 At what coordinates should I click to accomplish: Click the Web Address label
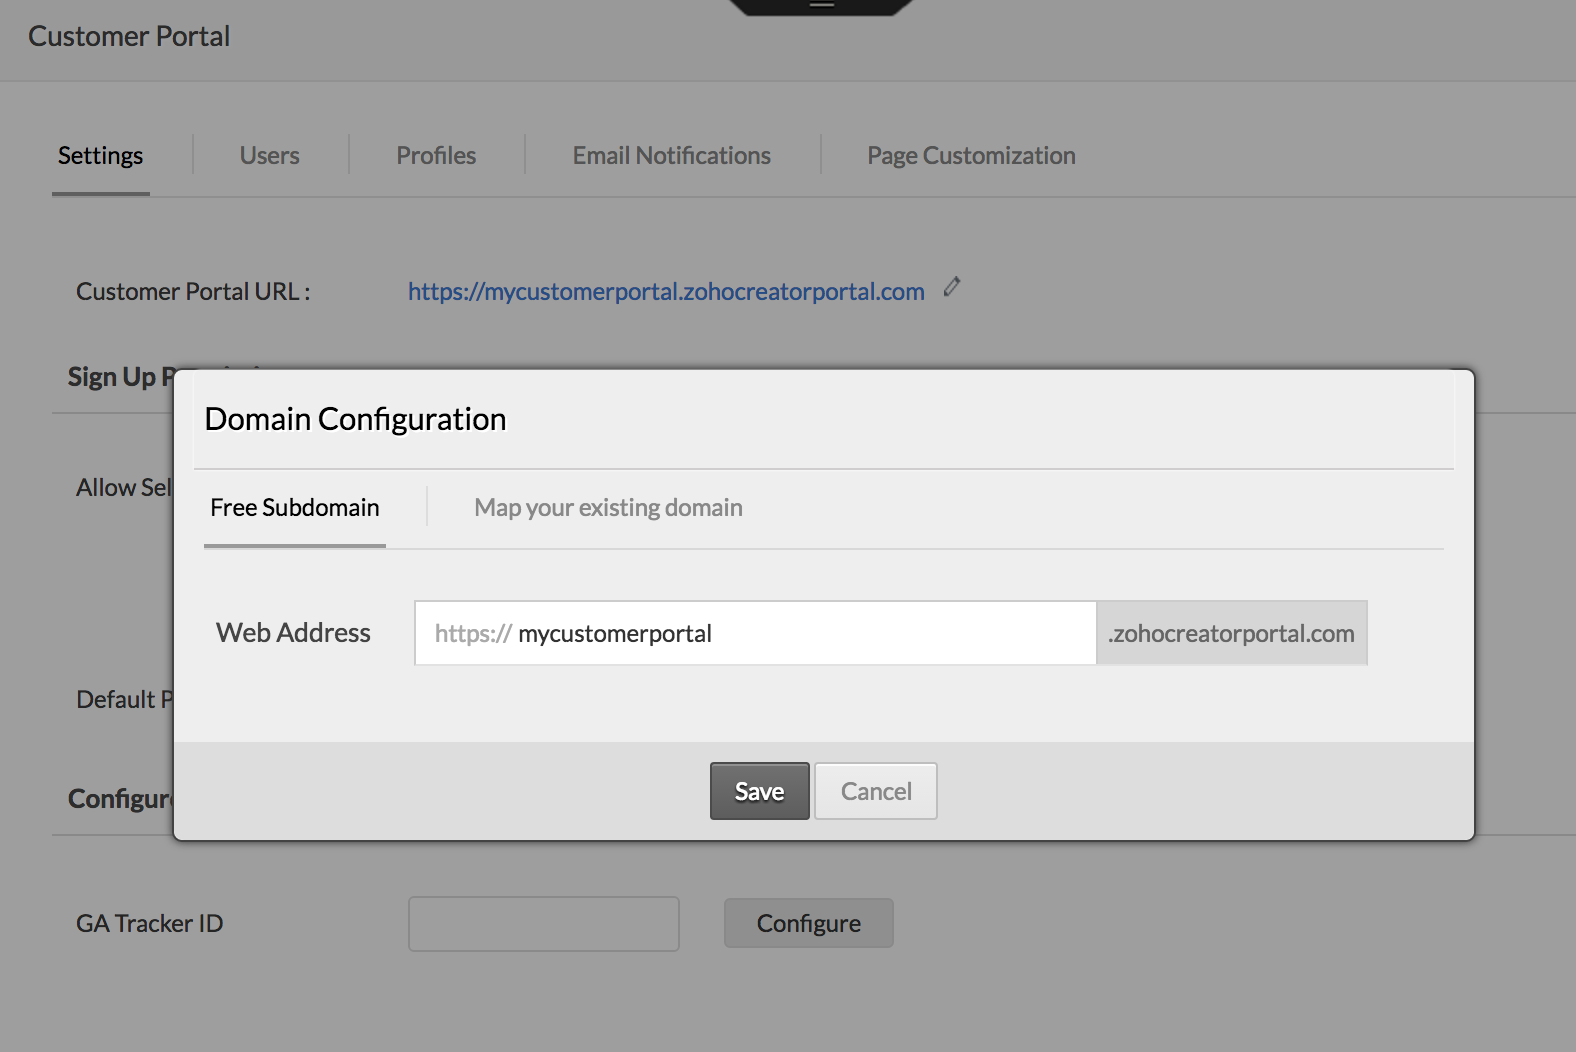293,633
